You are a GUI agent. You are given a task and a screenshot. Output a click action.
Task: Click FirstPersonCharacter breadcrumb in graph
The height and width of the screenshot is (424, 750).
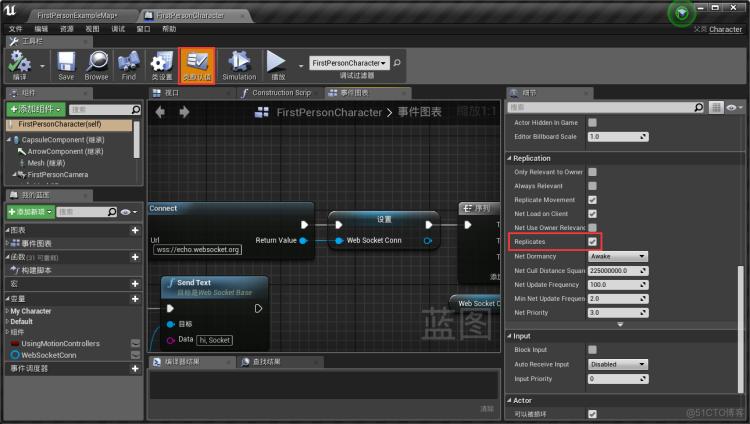pos(329,112)
